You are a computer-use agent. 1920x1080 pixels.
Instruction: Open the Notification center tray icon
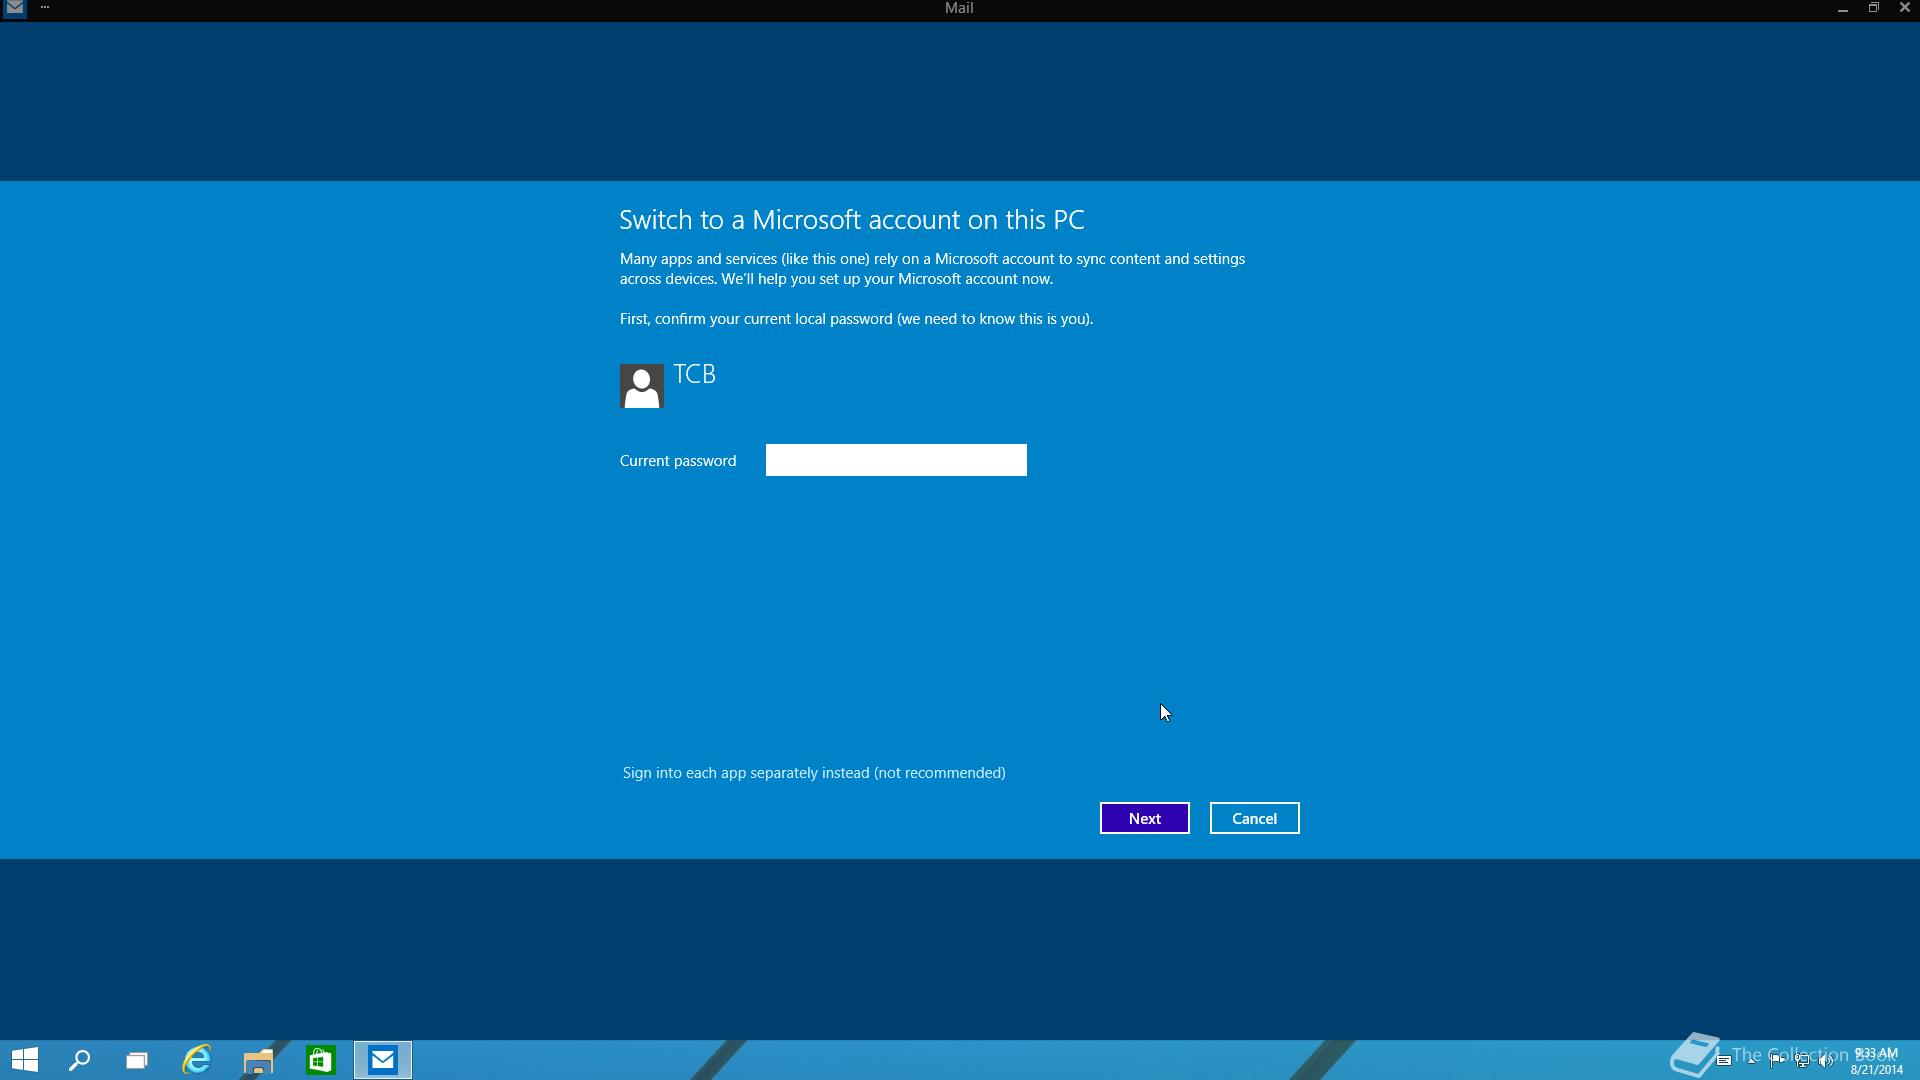pyautogui.click(x=1723, y=1061)
